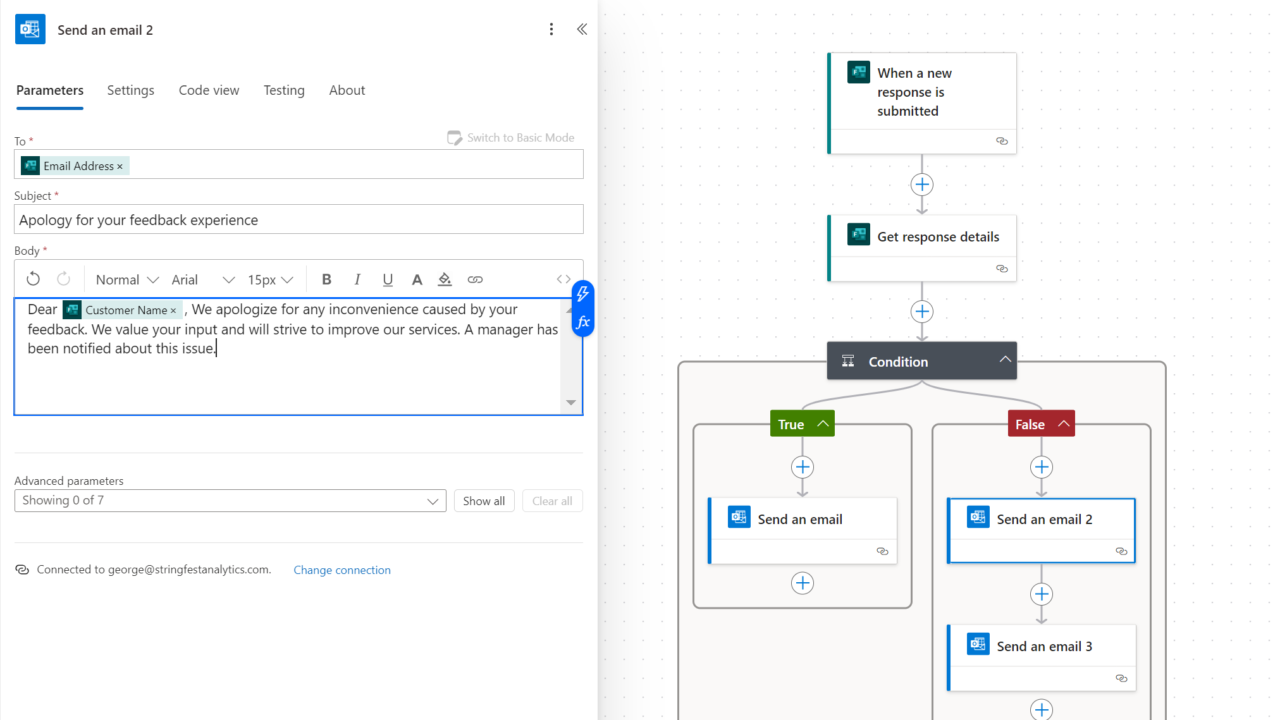
Task: Click the connection icon on Send an email card
Action: point(882,551)
